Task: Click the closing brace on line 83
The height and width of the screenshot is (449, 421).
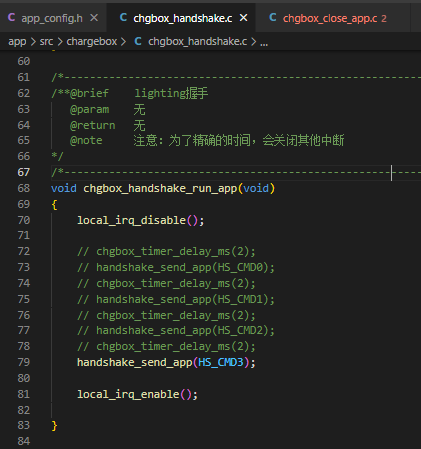Action: tap(54, 426)
